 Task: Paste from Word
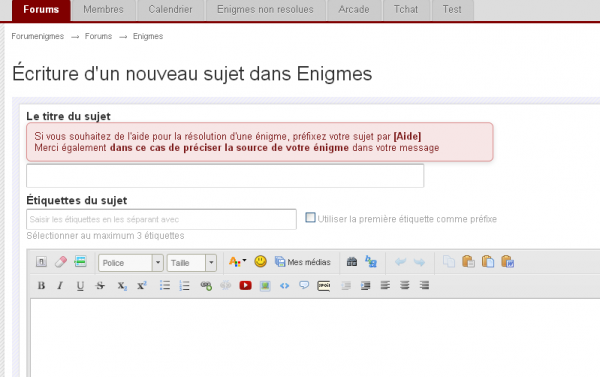pos(507,262)
